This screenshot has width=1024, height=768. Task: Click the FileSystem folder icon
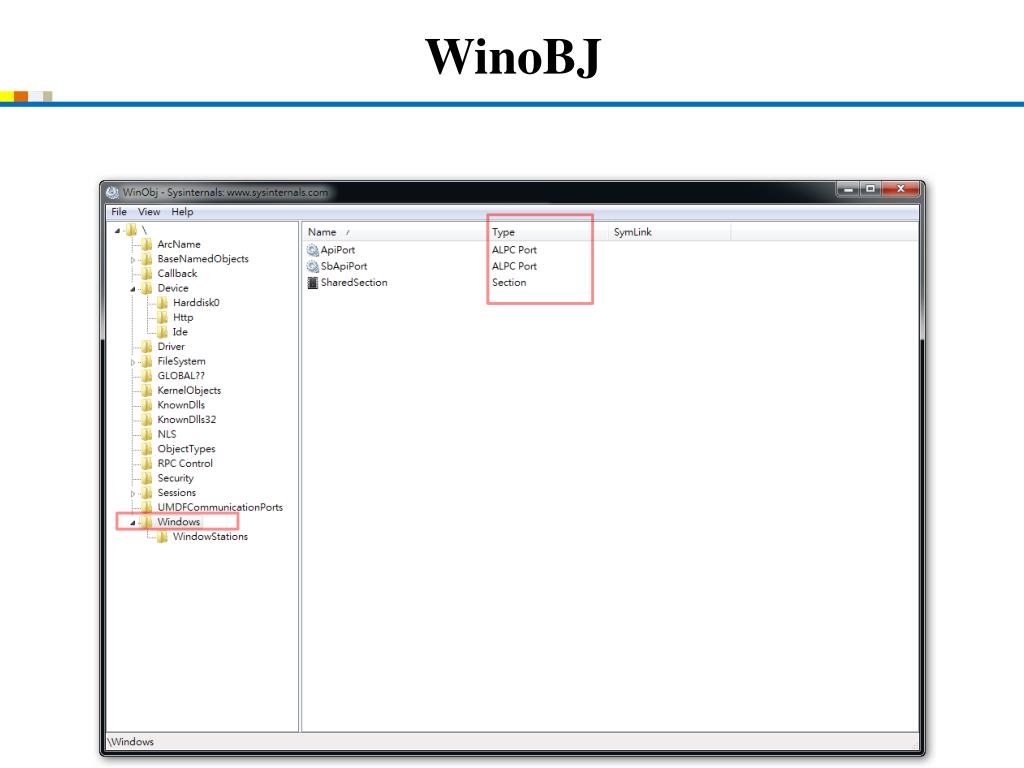[x=147, y=361]
